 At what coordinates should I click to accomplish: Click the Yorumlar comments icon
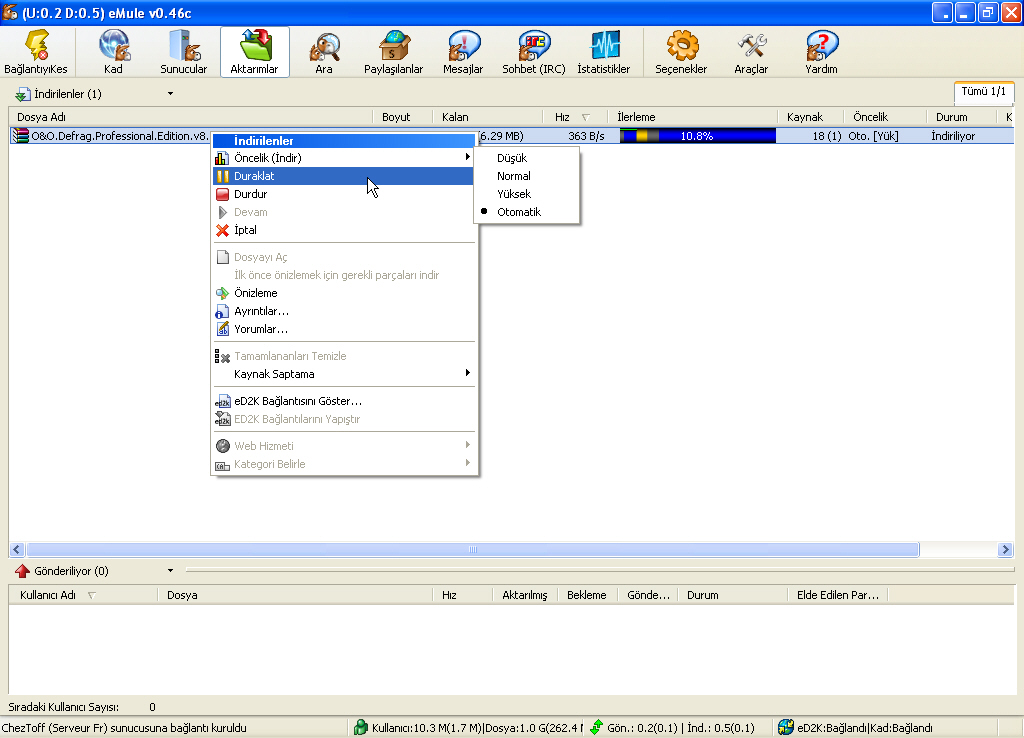point(223,329)
